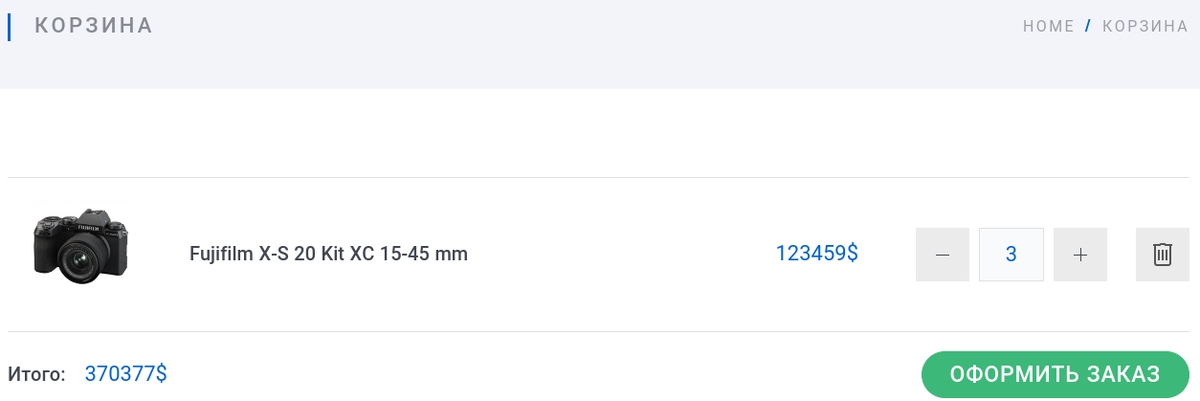This screenshot has height=401, width=1200.
Task: Click the dollar sign in the total
Action: coord(161,374)
